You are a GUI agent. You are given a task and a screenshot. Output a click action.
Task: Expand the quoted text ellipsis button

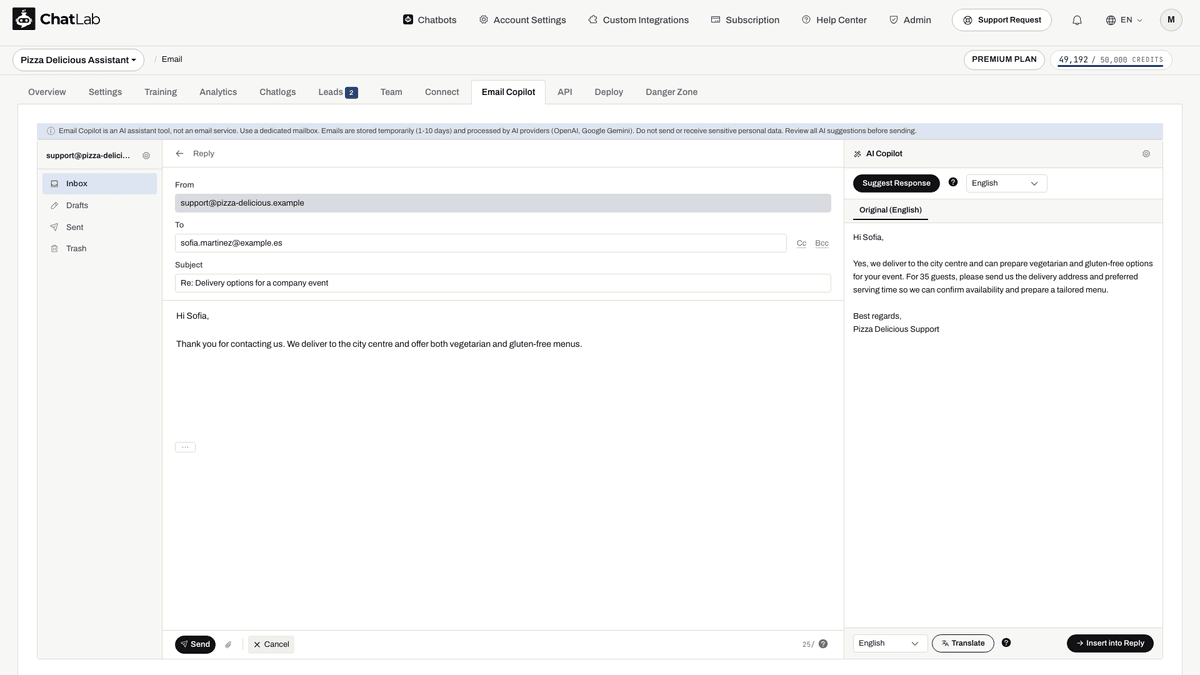185,447
